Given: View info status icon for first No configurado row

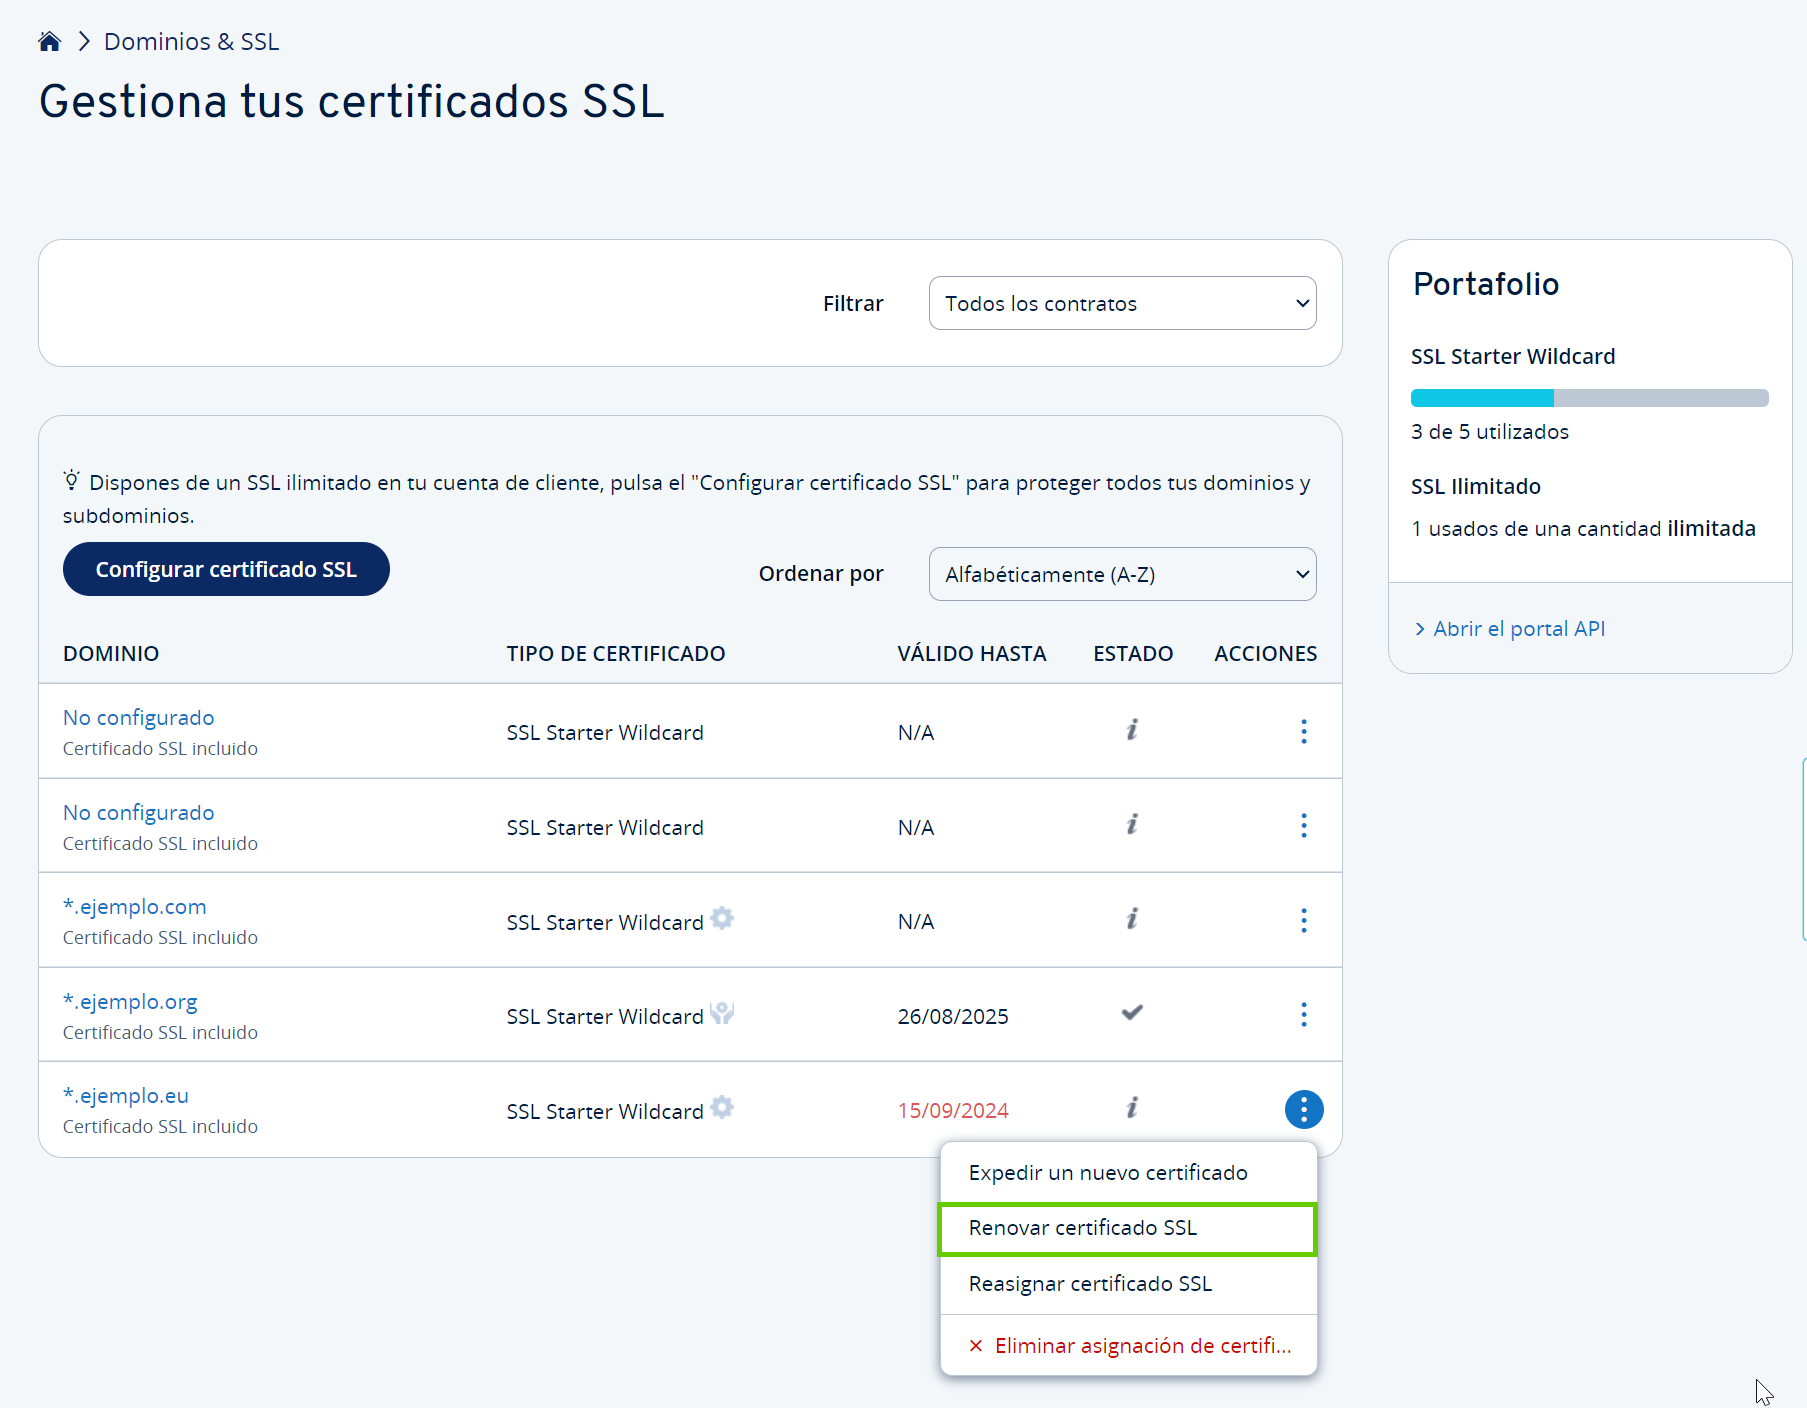Looking at the screenshot, I should 1132,730.
